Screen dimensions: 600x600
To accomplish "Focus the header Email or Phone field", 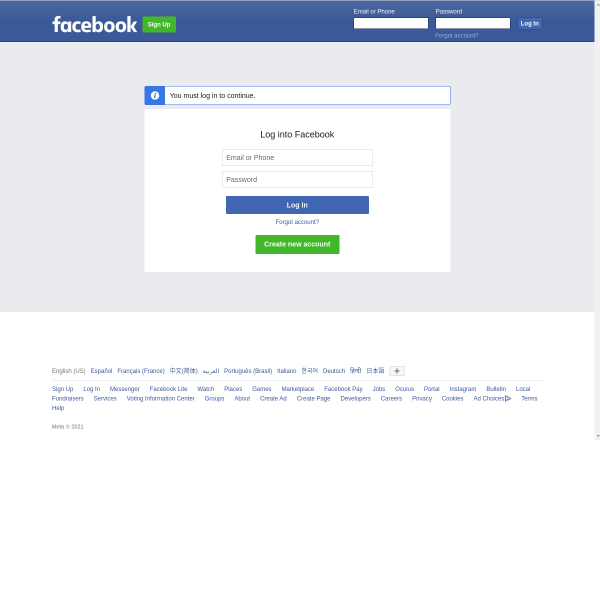I will [x=391, y=23].
